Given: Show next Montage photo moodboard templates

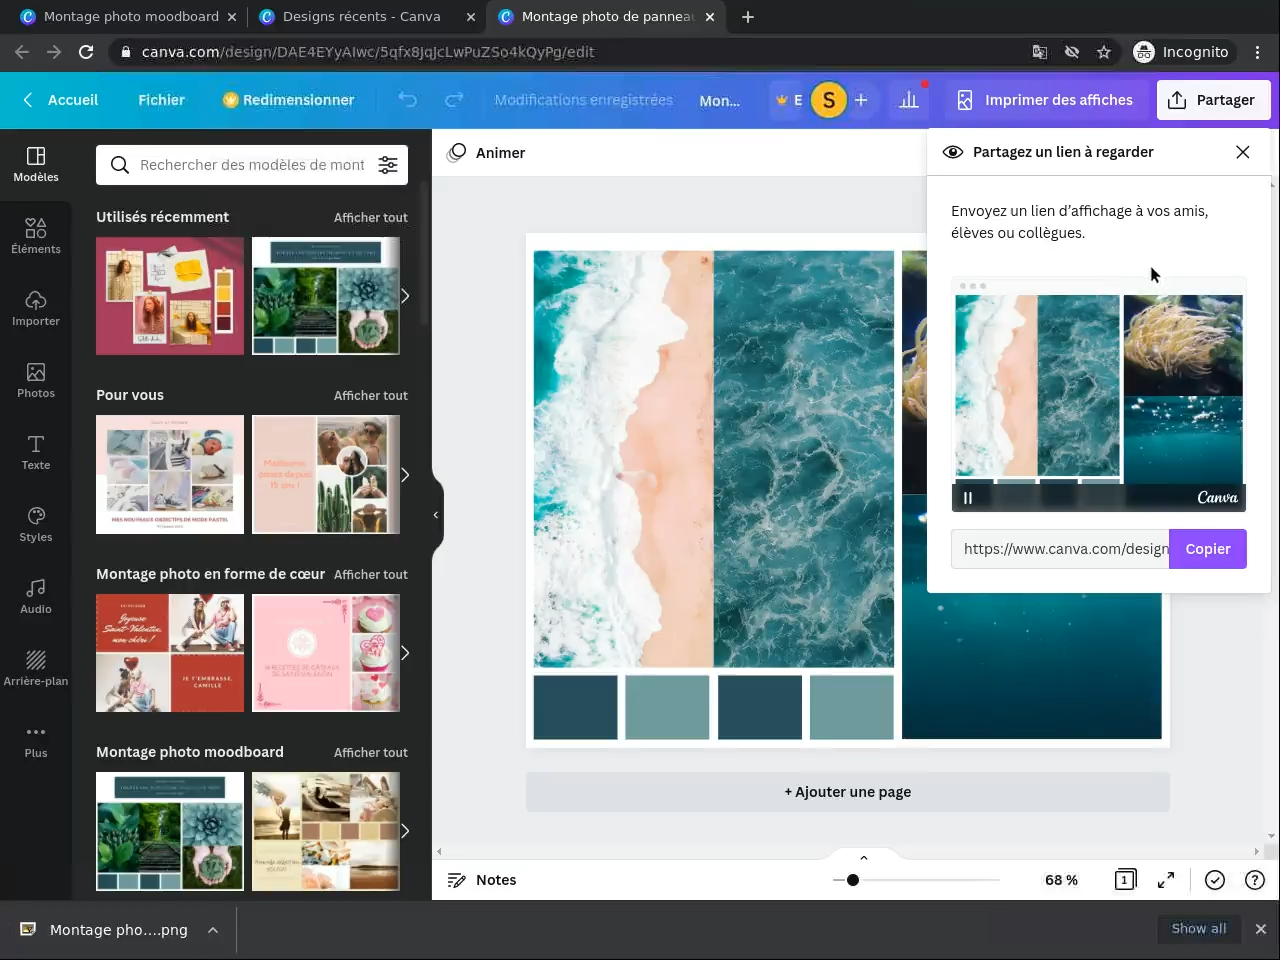Looking at the screenshot, I should click(x=405, y=831).
